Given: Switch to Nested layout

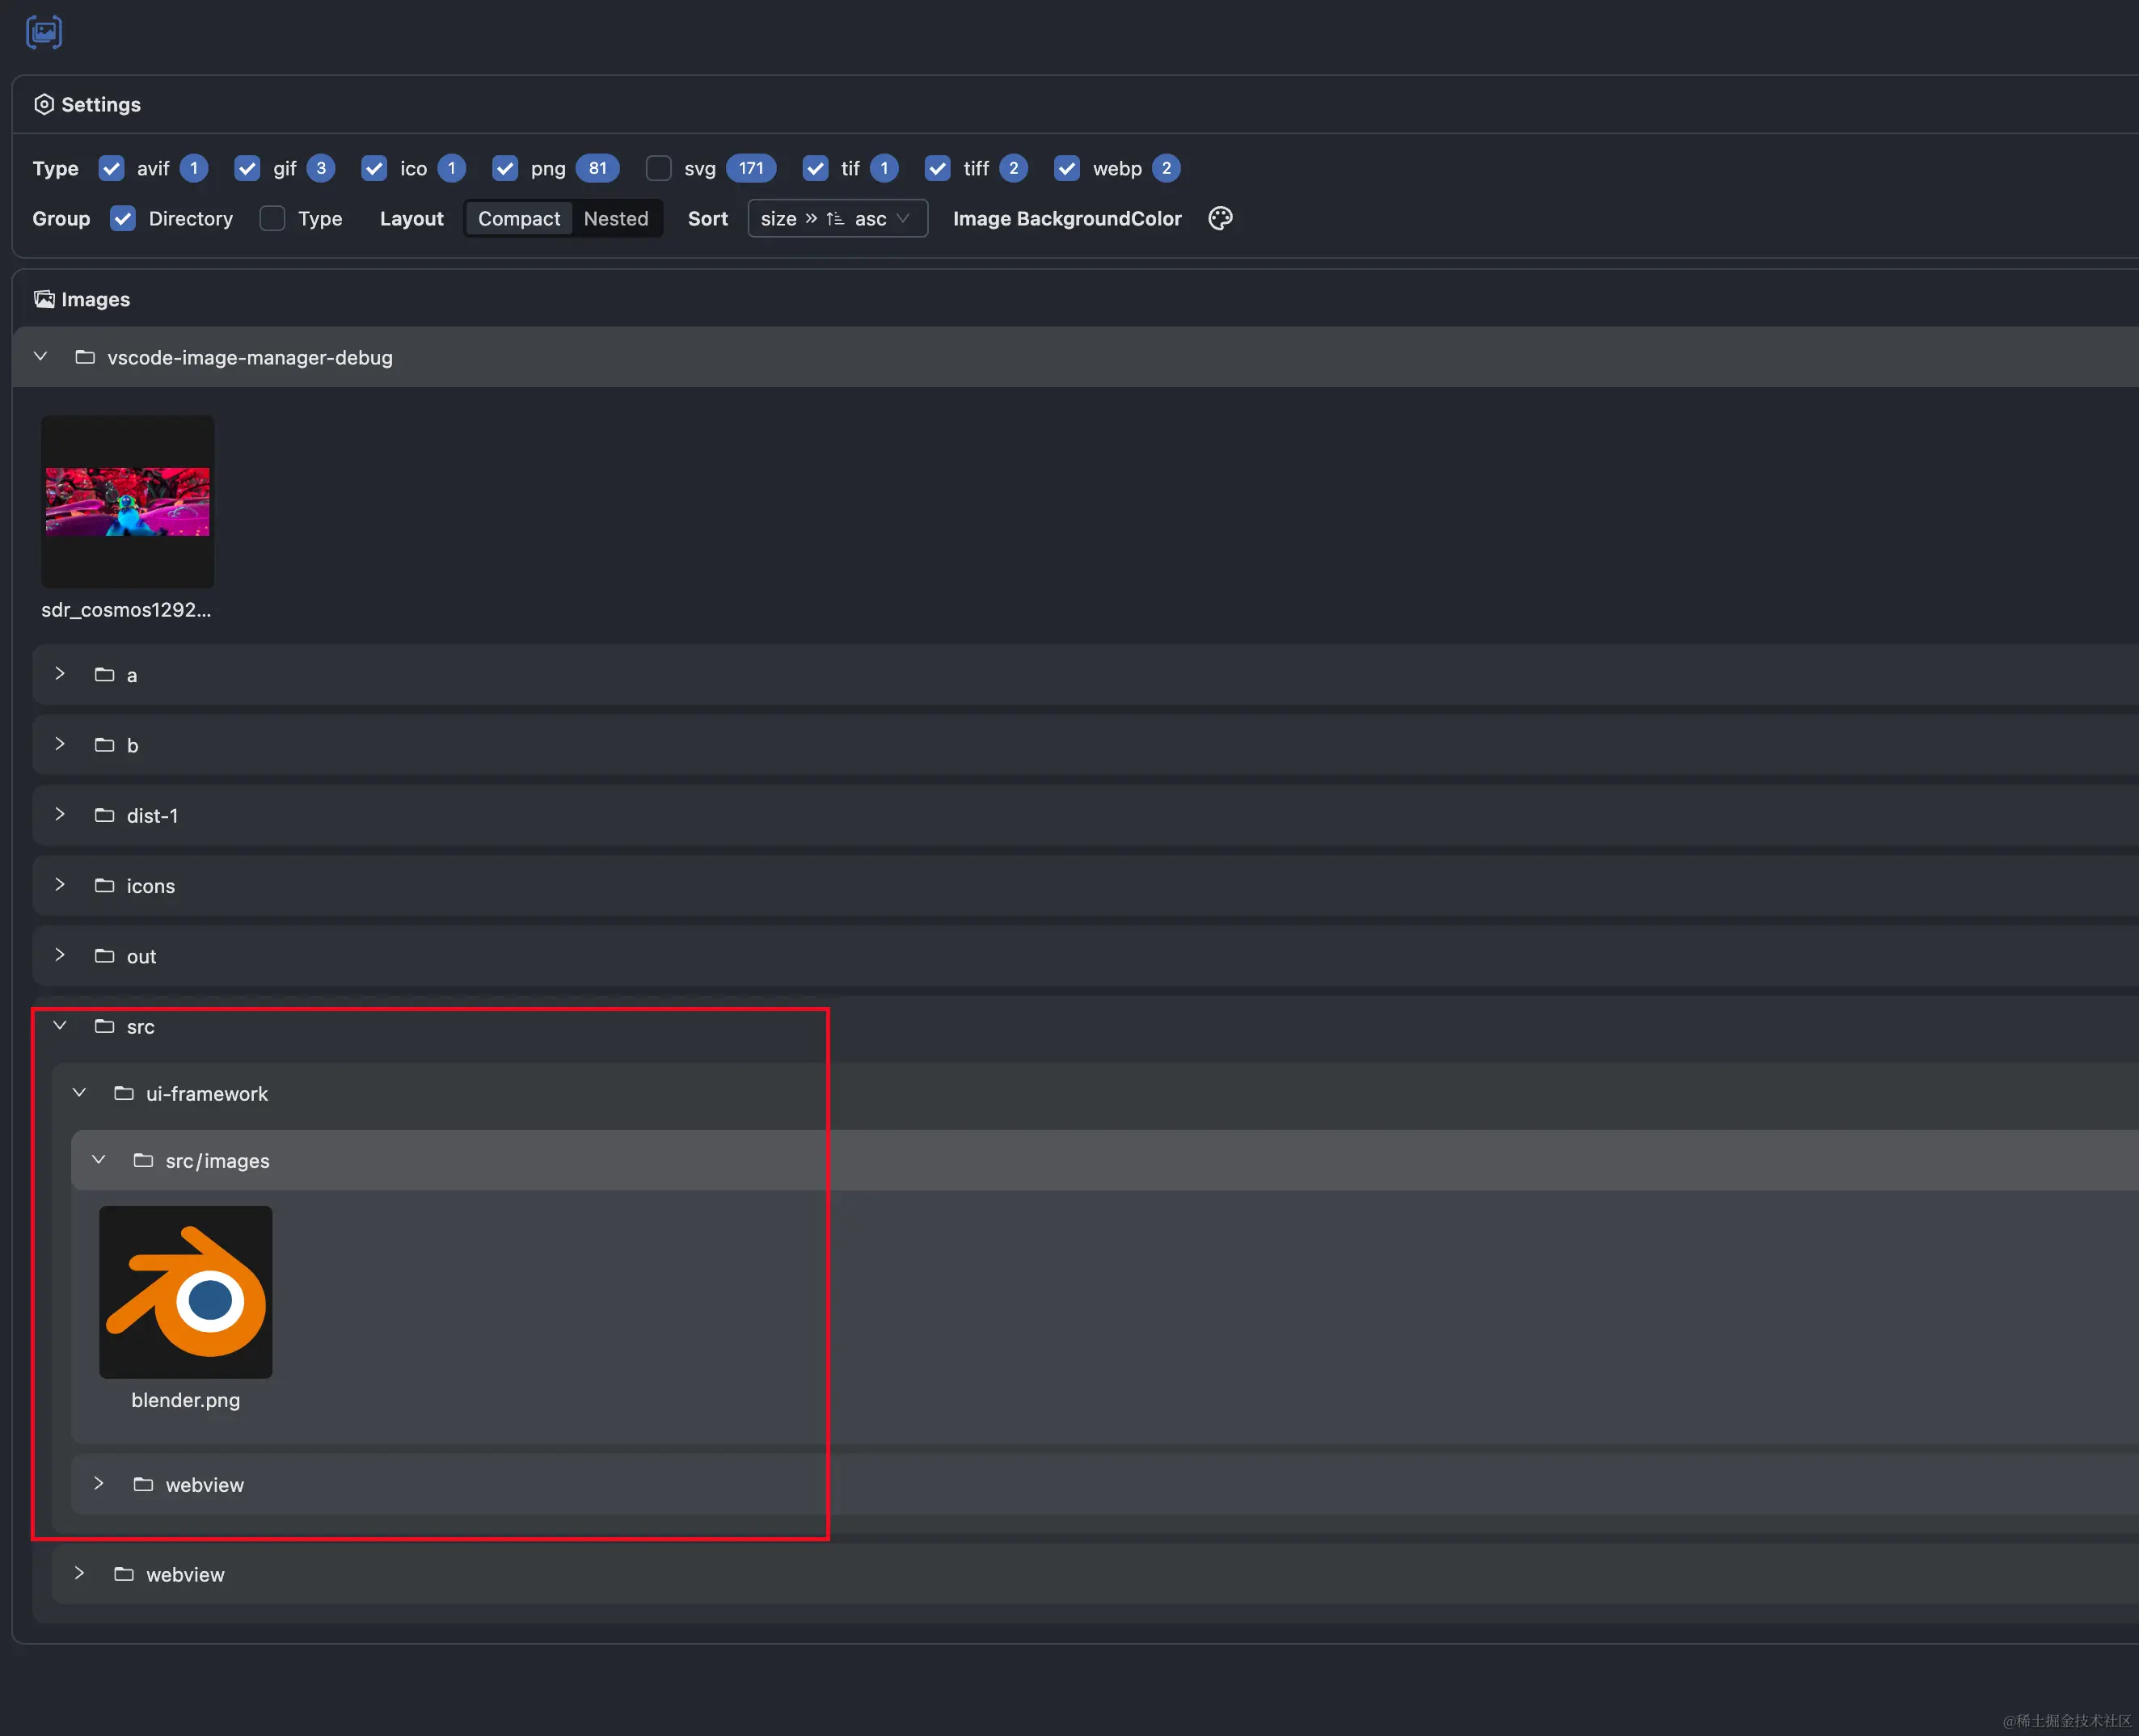Looking at the screenshot, I should 616,218.
